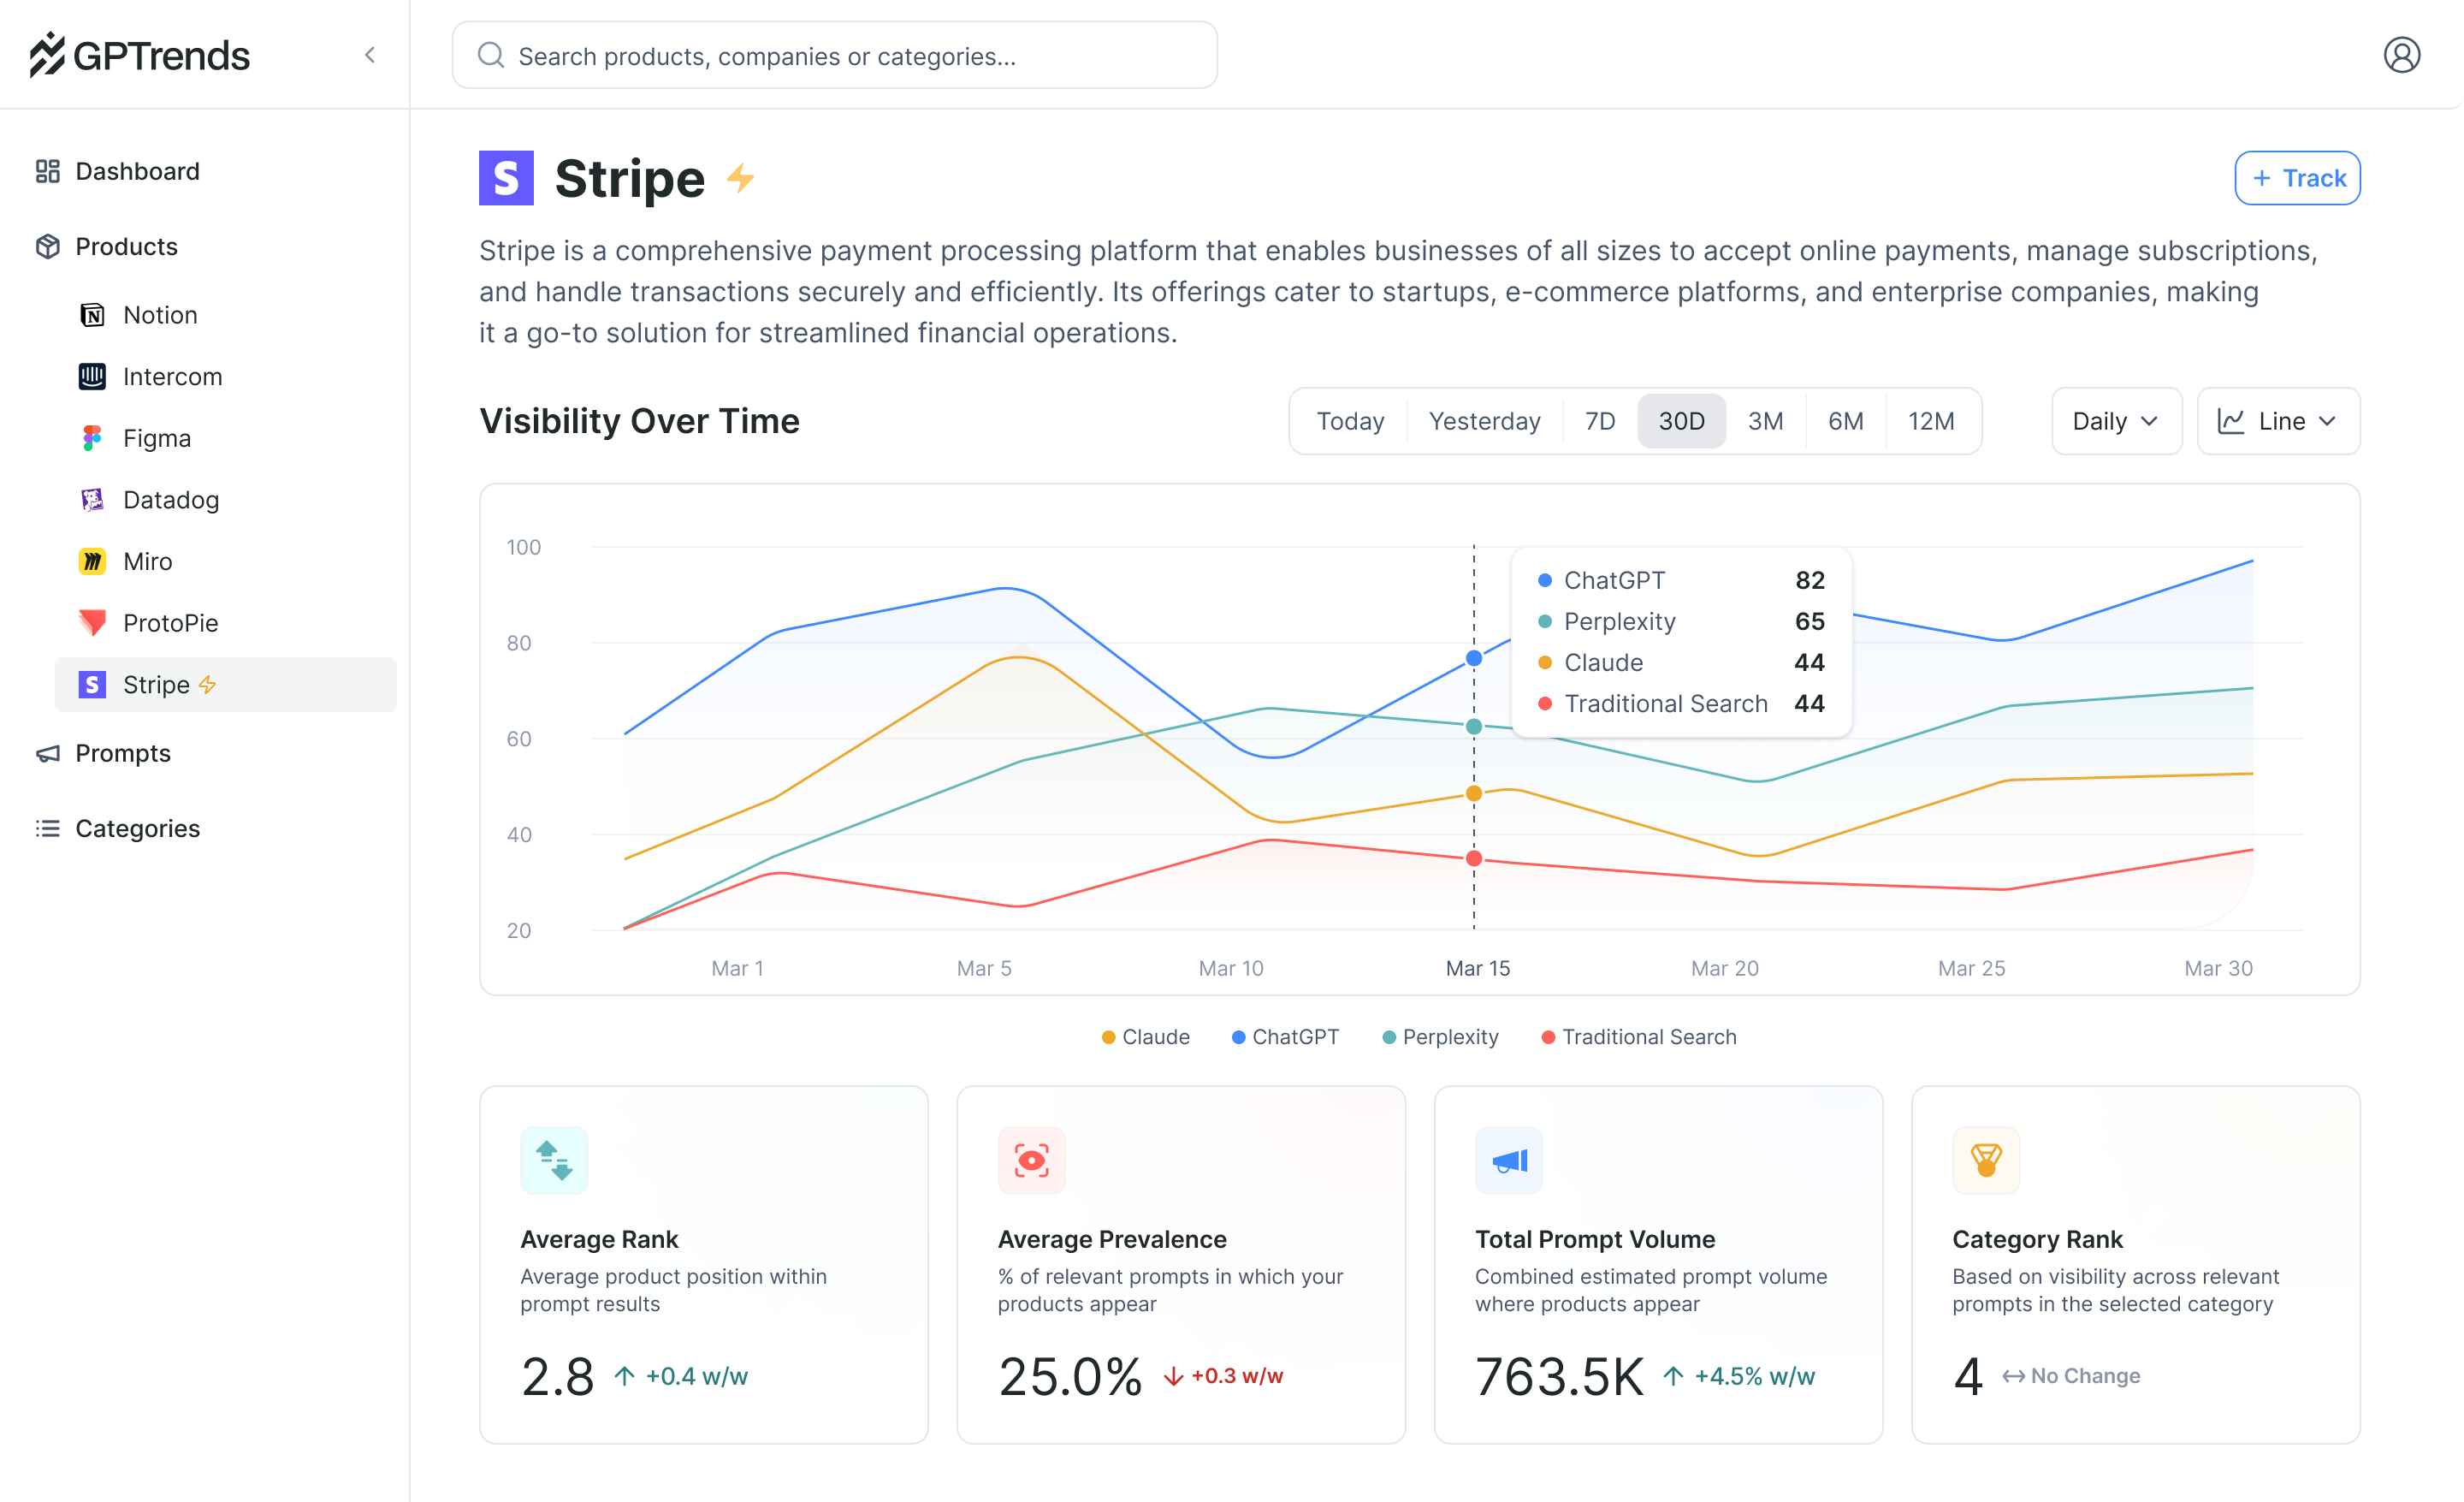Viewport: 2464px width, 1502px height.
Task: Click the lightning bolt beside sidebar Stripe
Action: pos(207,684)
